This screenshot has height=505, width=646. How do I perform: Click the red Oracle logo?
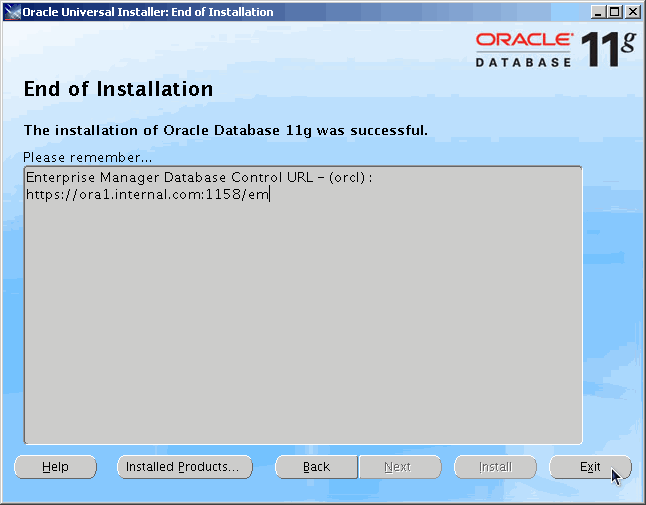pos(523,40)
